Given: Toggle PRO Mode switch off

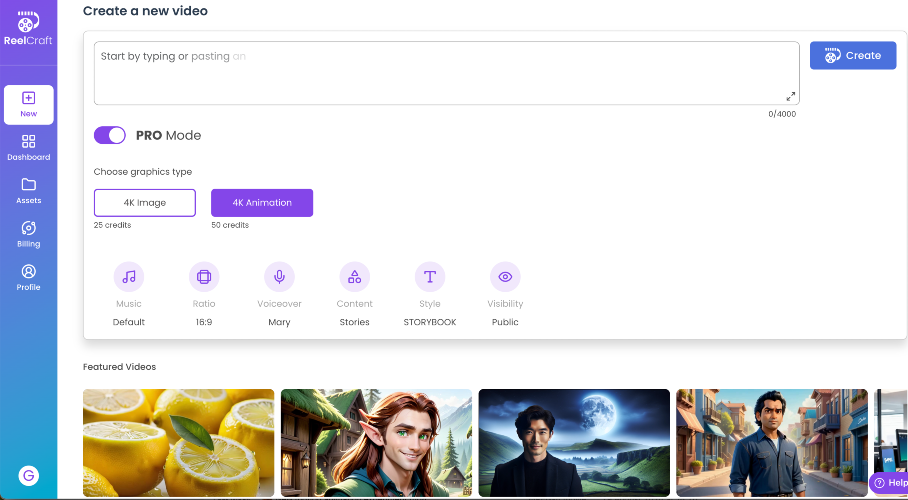Looking at the screenshot, I should tap(109, 135).
